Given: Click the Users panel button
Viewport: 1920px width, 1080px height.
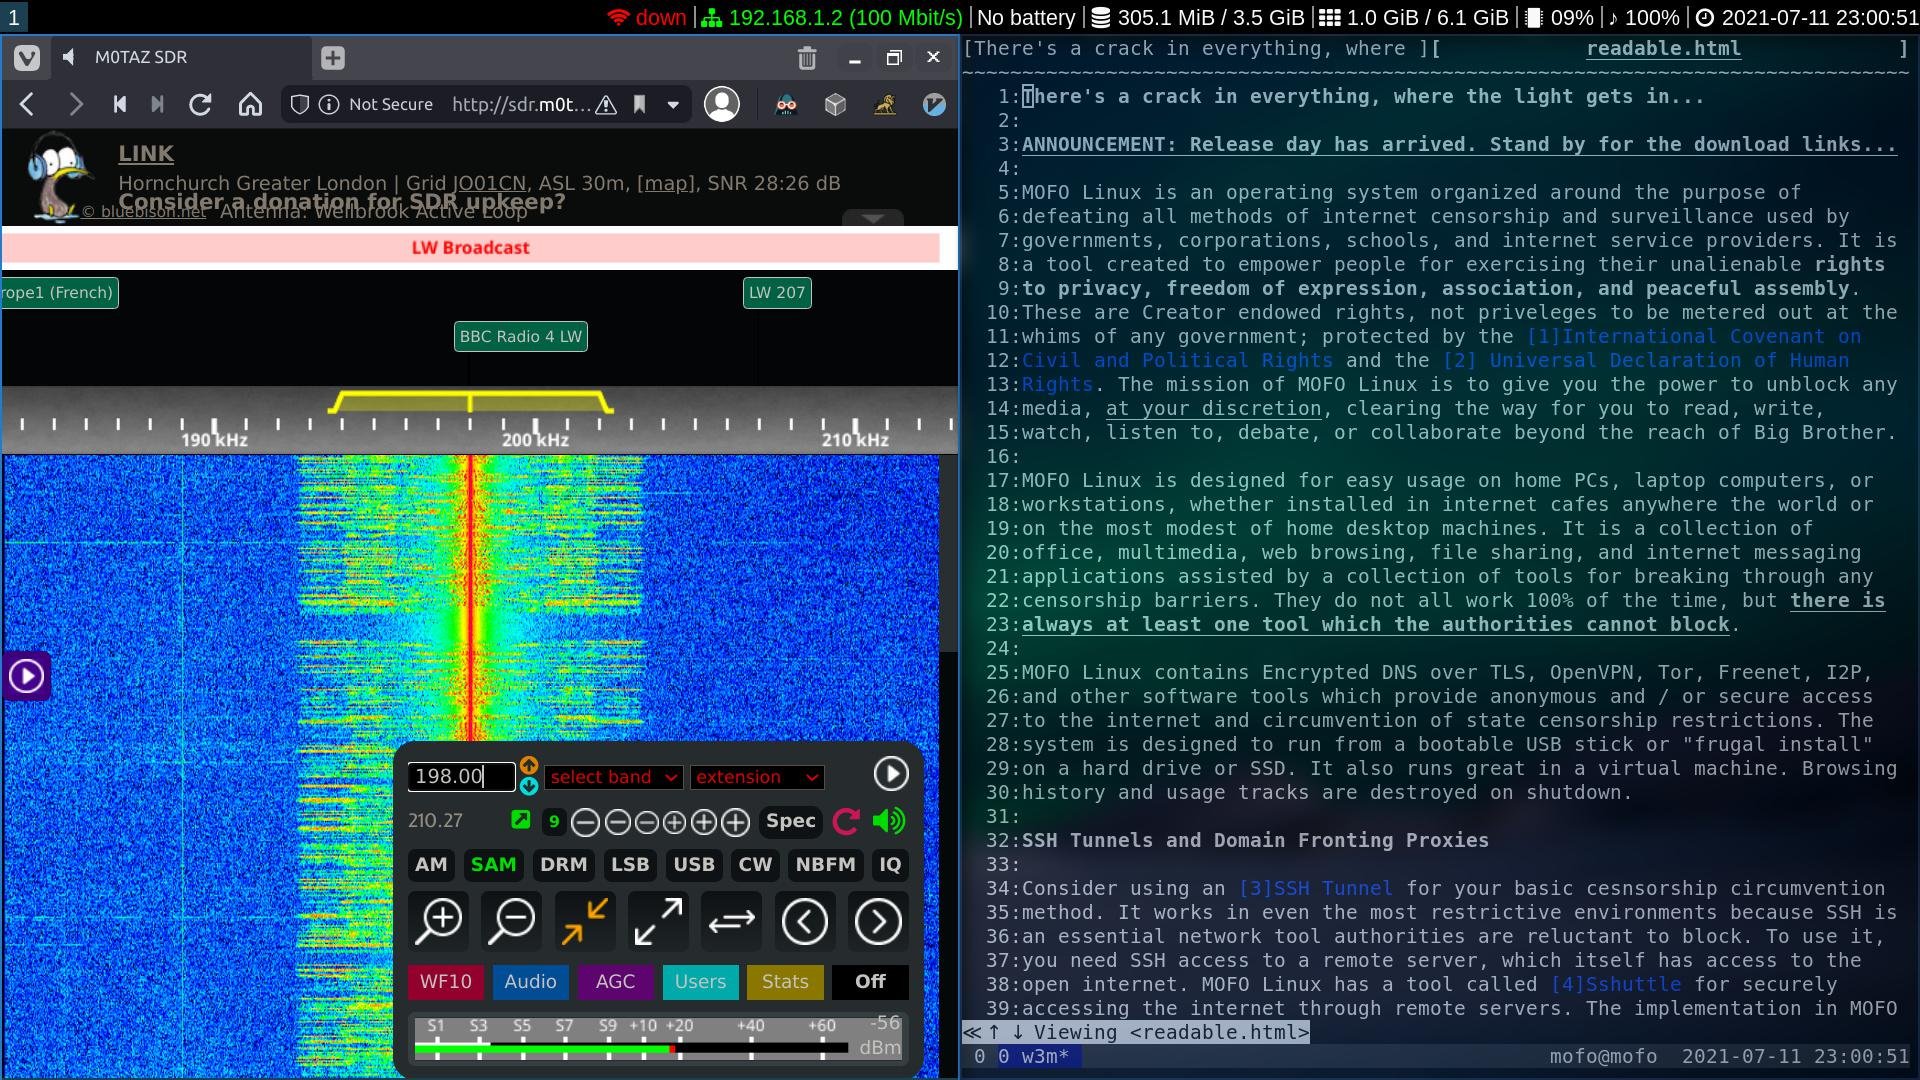Looking at the screenshot, I should point(699,981).
